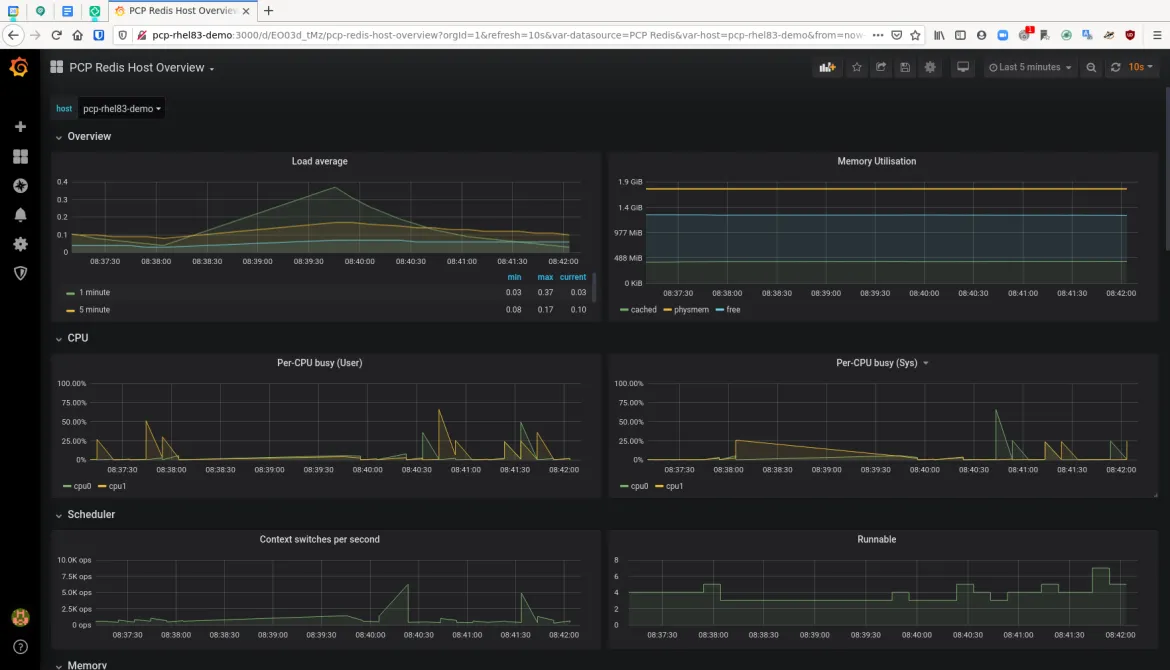The width and height of the screenshot is (1170, 670).
Task: Open the browser hamburger menu
Action: [1157, 35]
